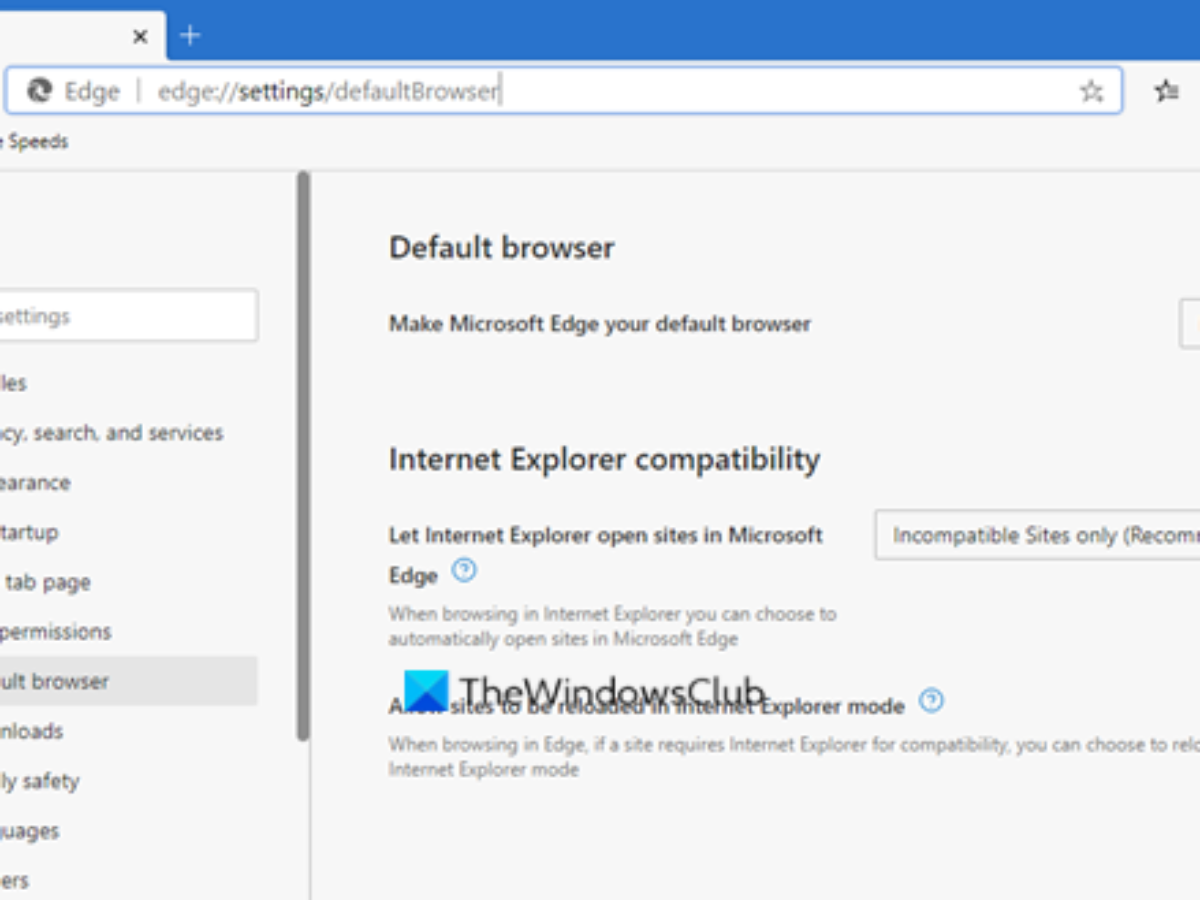The height and width of the screenshot is (900, 1200).
Task: Click the Search settings box
Action: (127, 316)
